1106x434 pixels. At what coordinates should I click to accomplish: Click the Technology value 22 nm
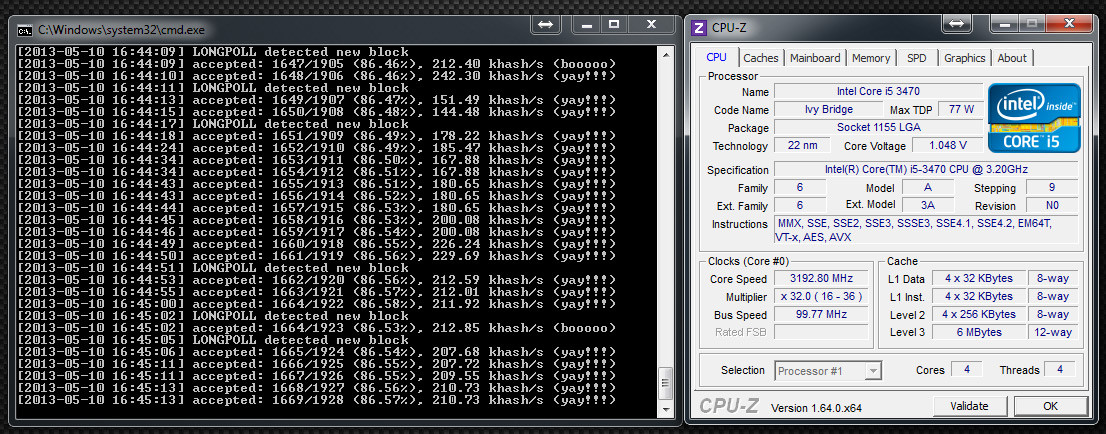coord(800,145)
